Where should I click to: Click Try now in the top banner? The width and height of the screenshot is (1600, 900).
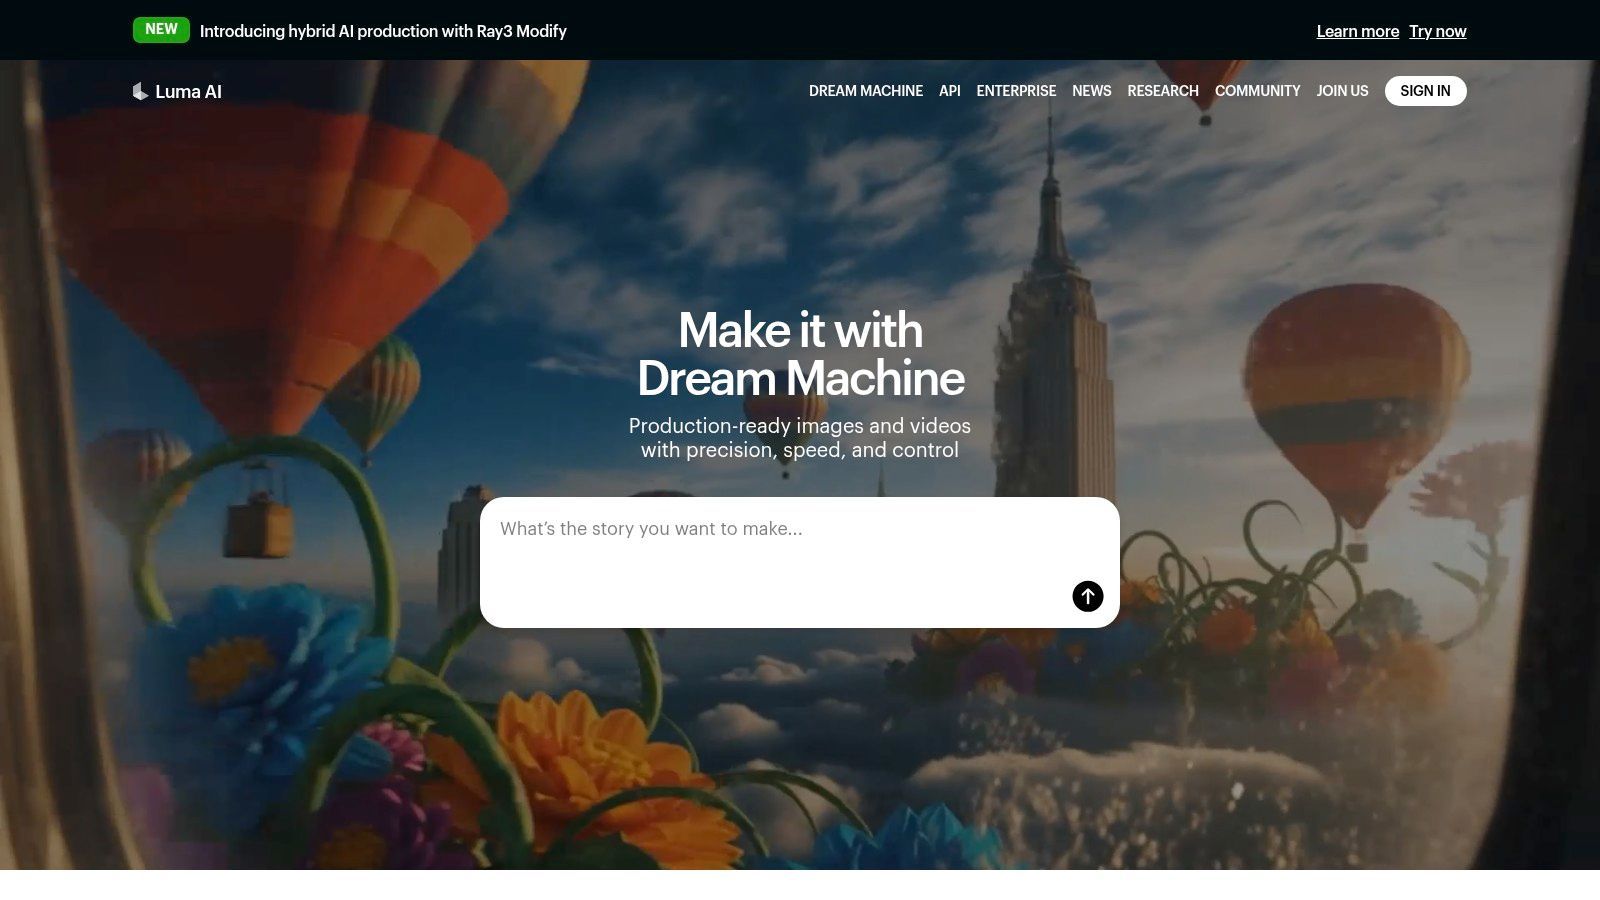point(1437,31)
